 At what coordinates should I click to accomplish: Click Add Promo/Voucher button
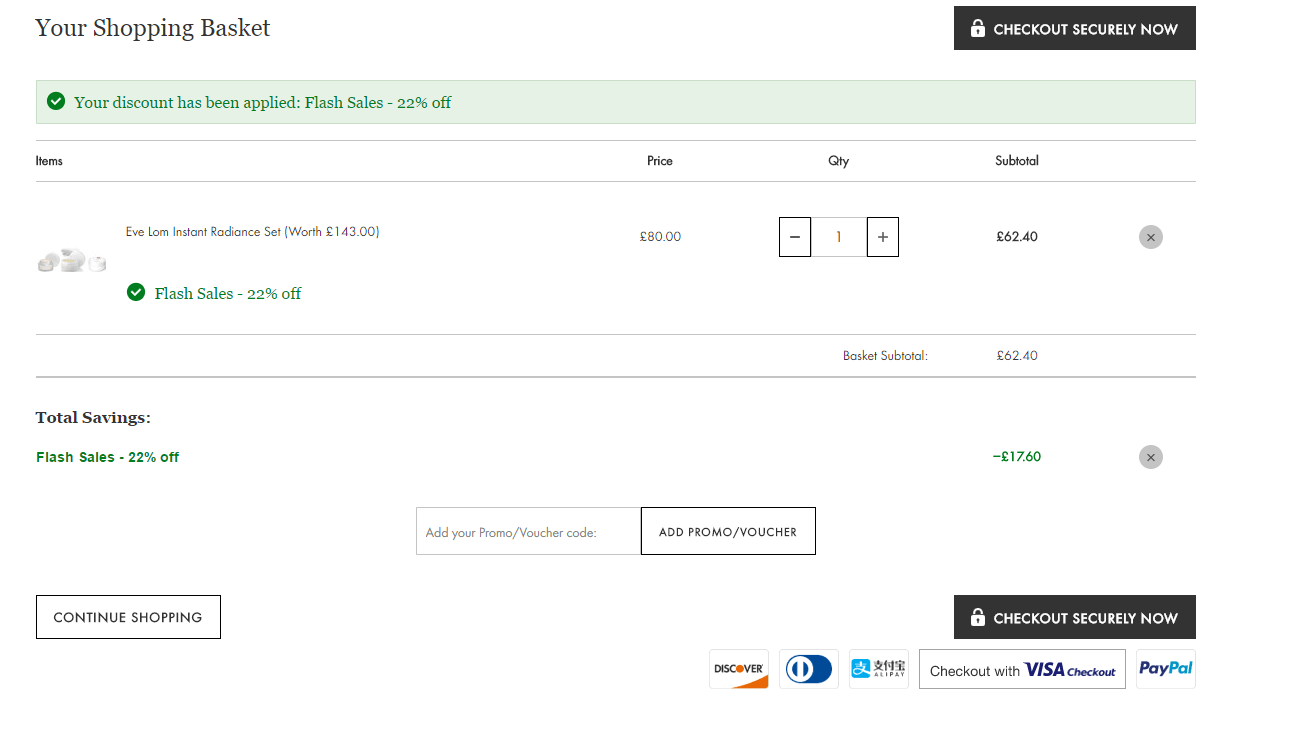coord(728,531)
